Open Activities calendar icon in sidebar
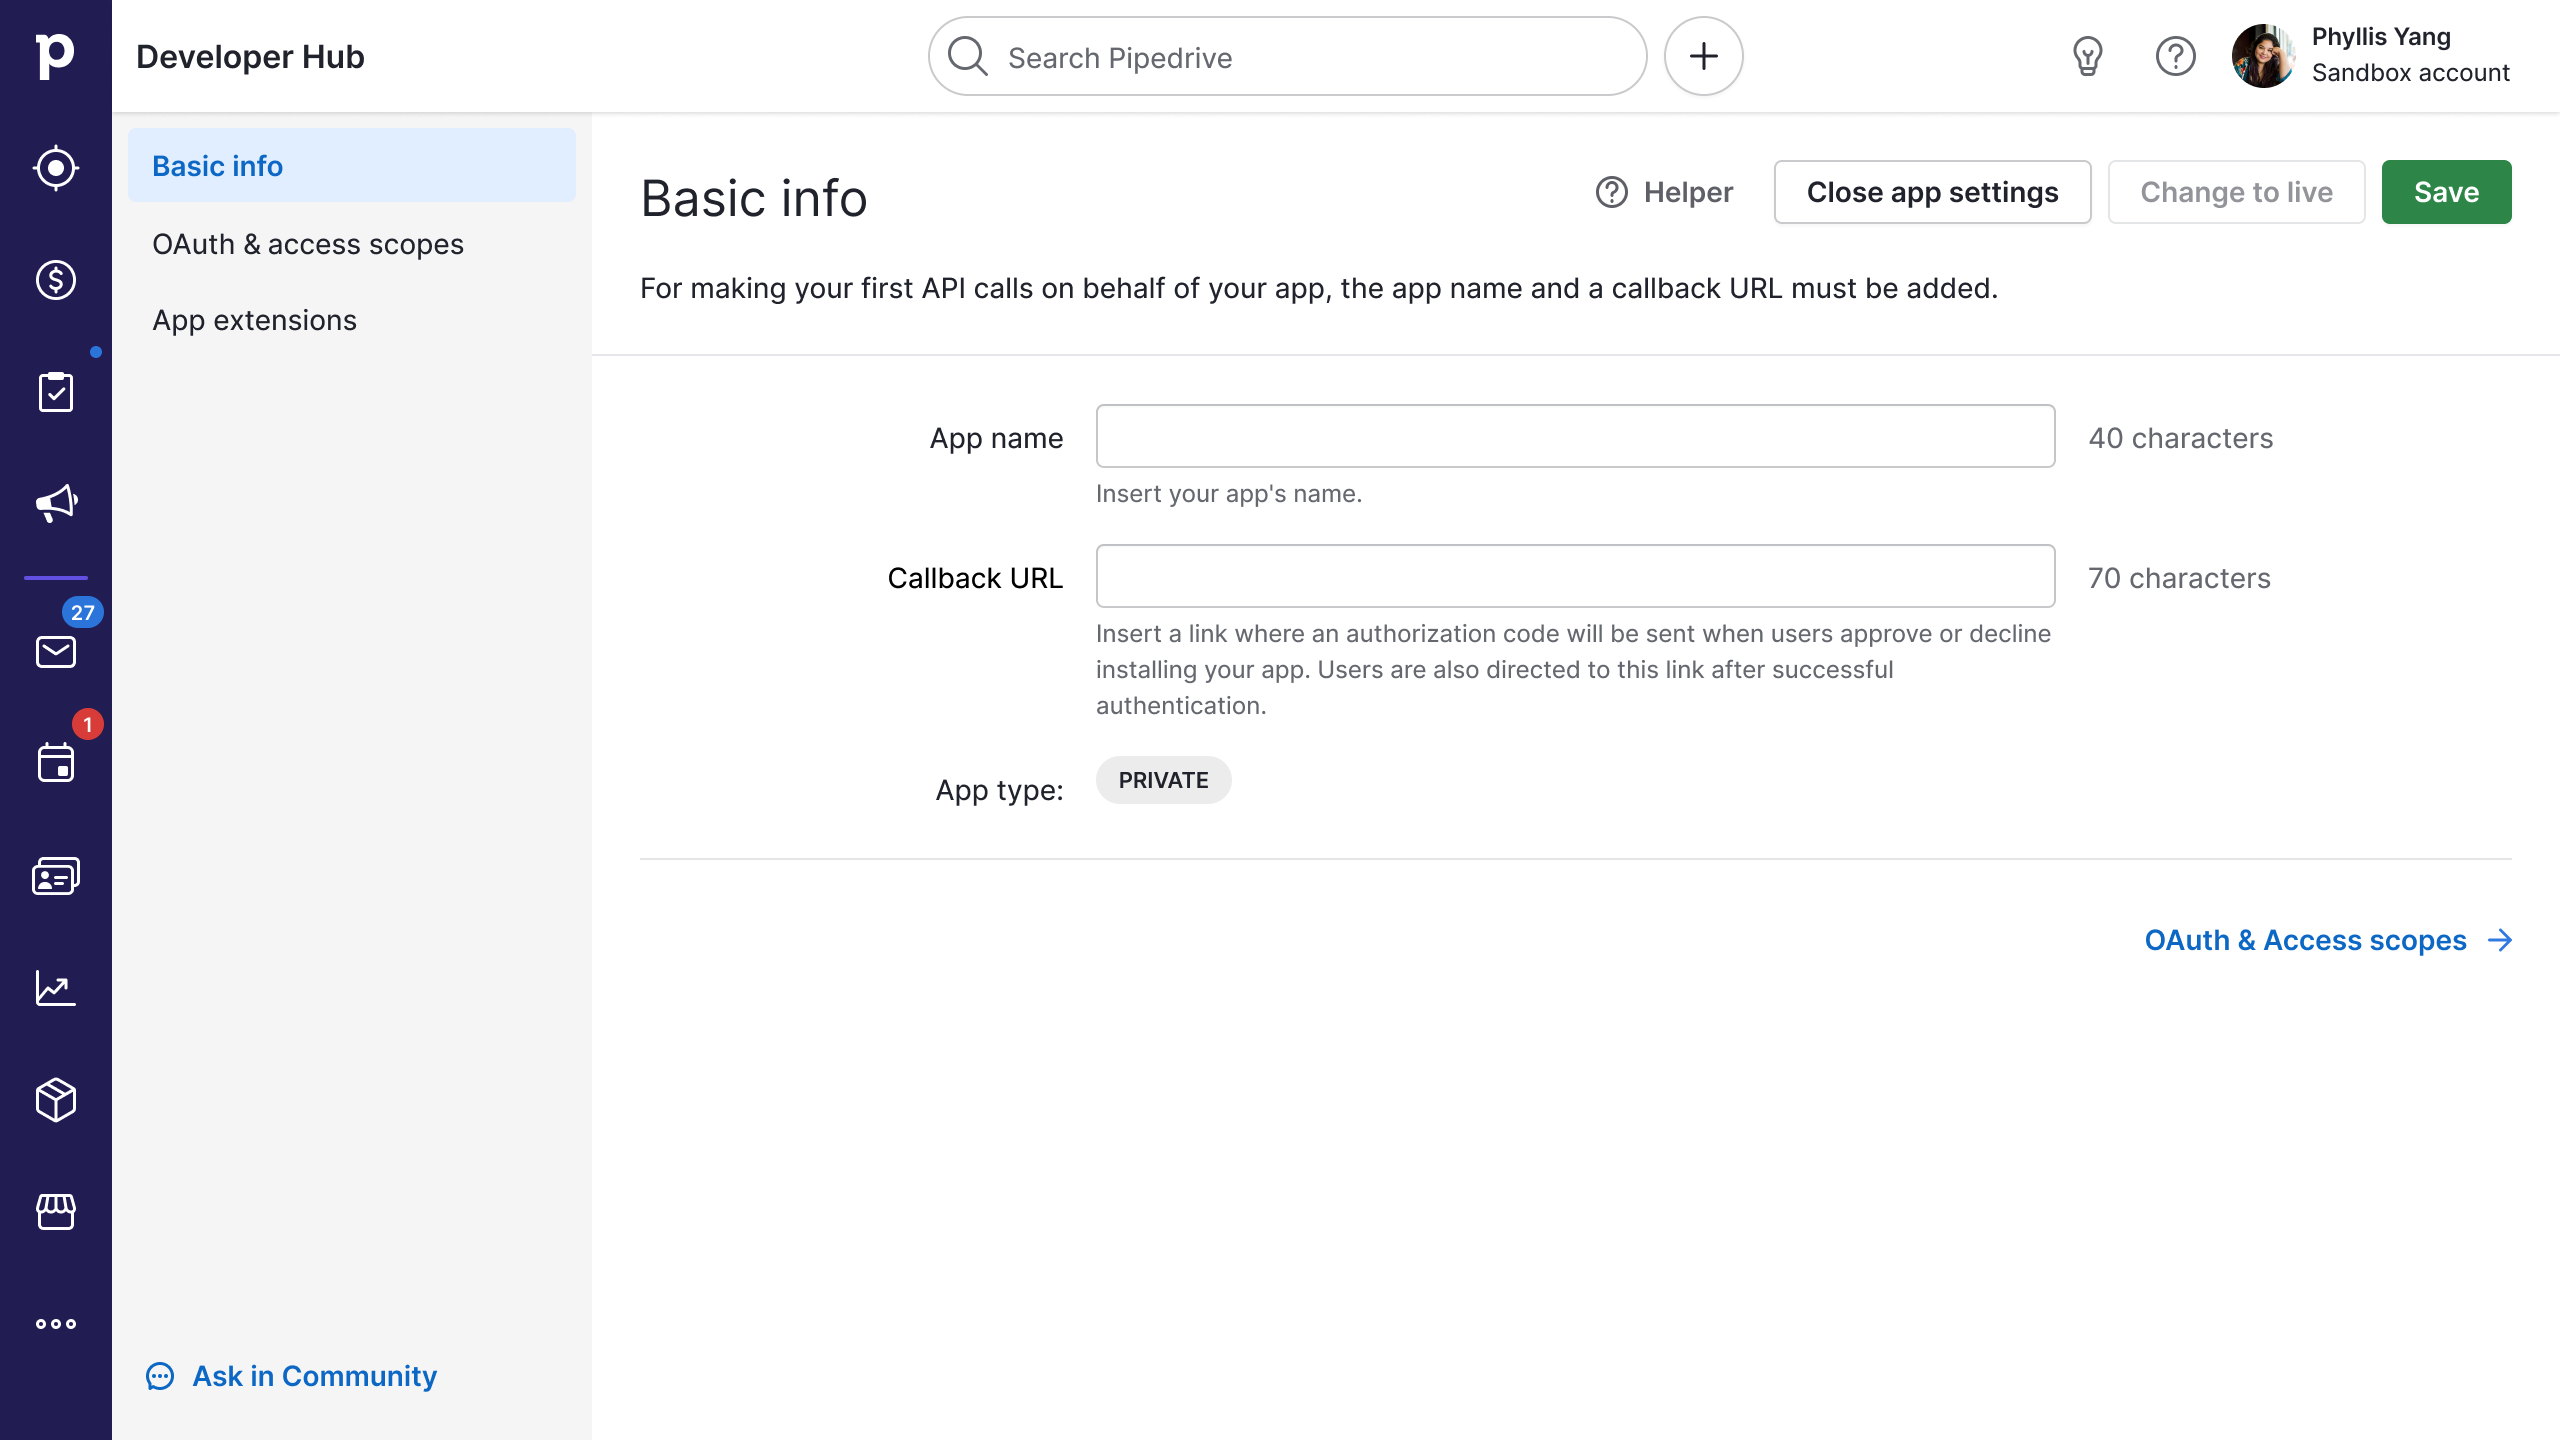Screen dimensions: 2560x1440 click(56, 763)
